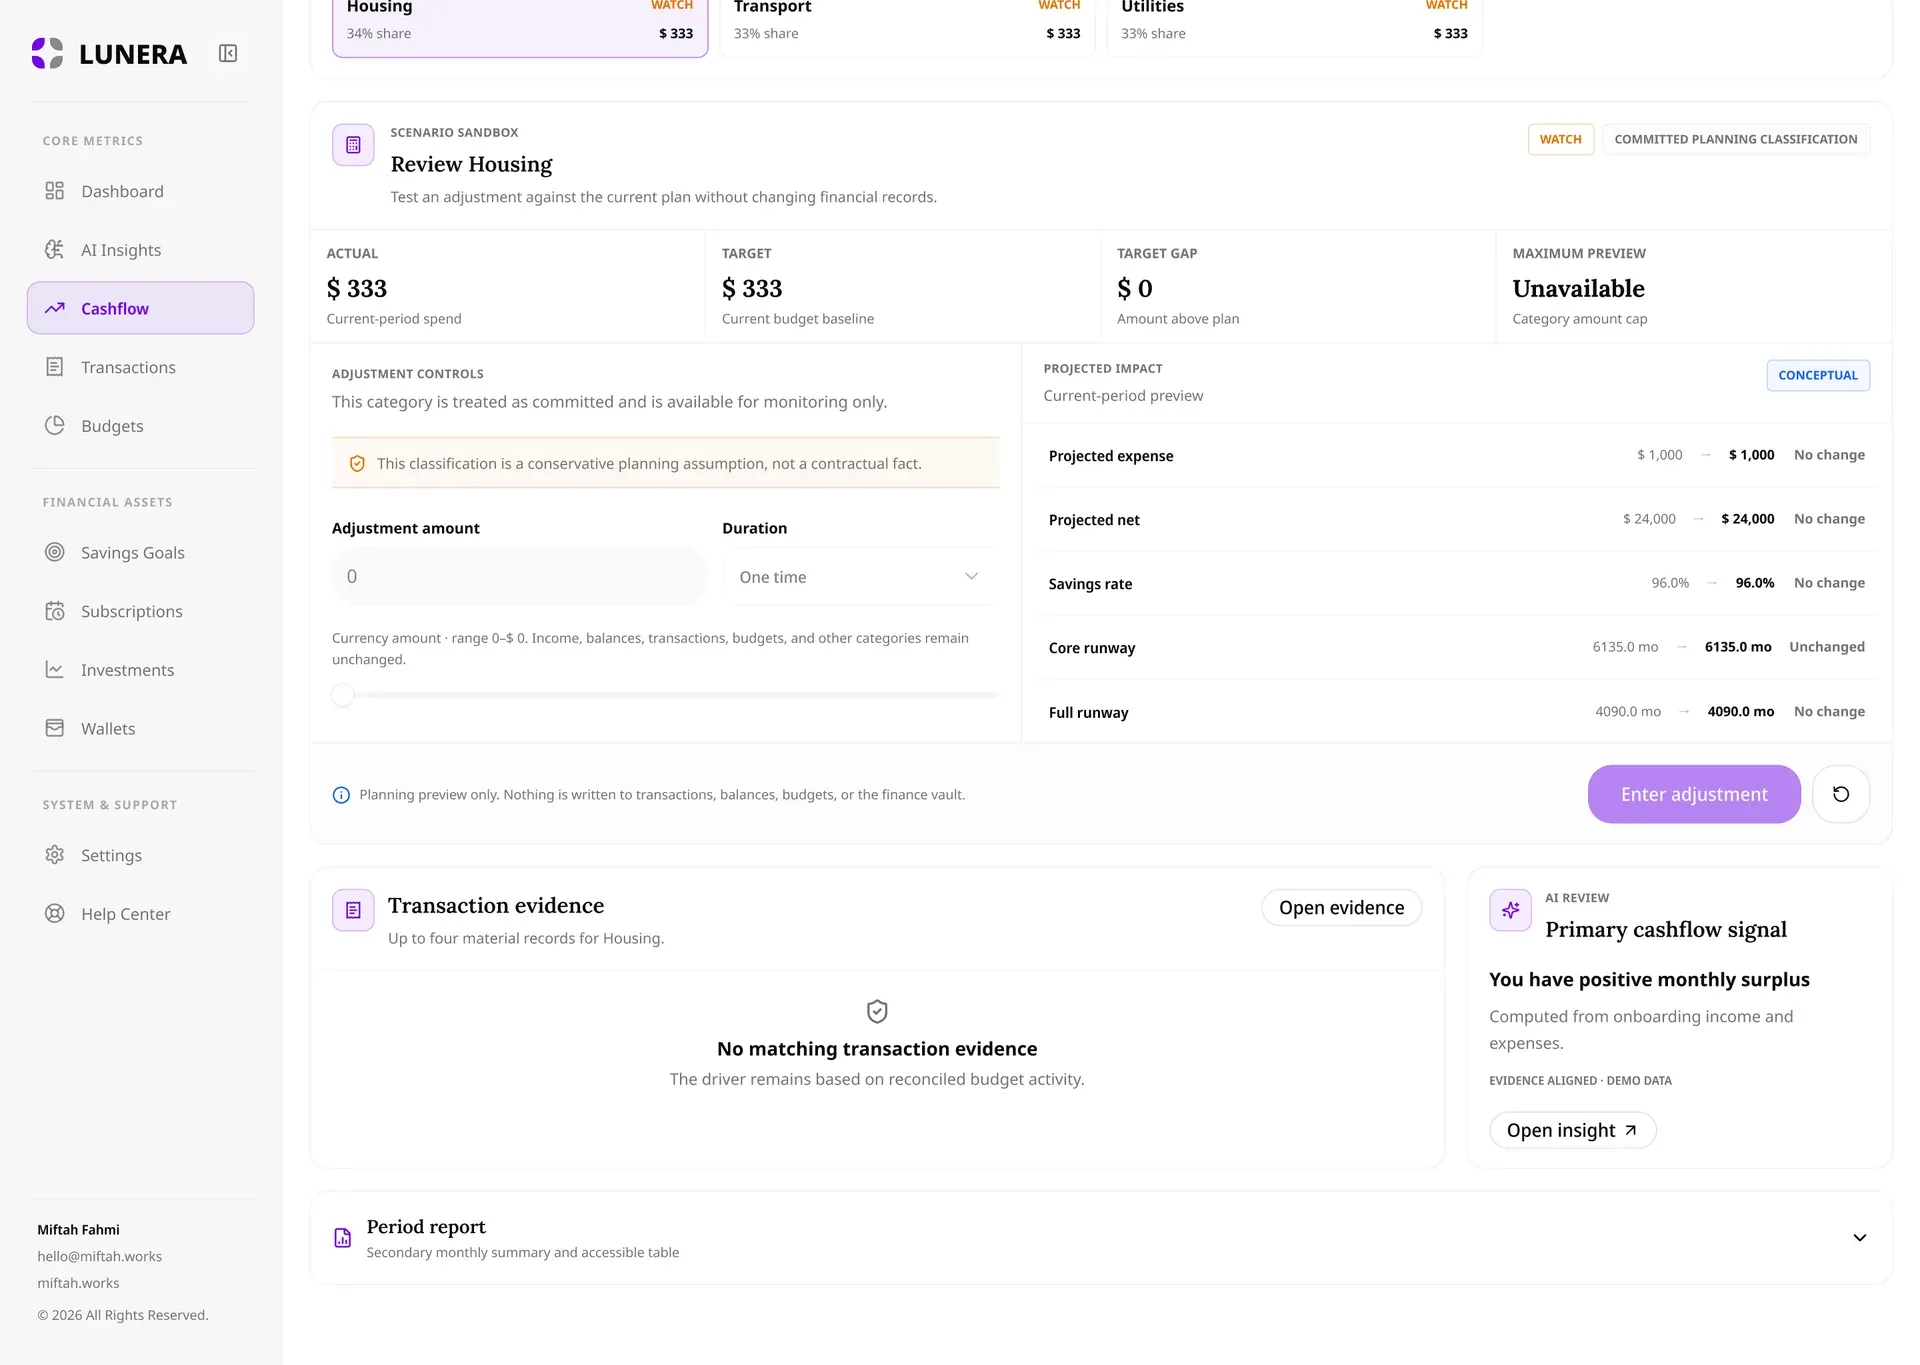This screenshot has height=1365, width=1920.
Task: Click the miftah.works site text
Action: [x=78, y=1283]
